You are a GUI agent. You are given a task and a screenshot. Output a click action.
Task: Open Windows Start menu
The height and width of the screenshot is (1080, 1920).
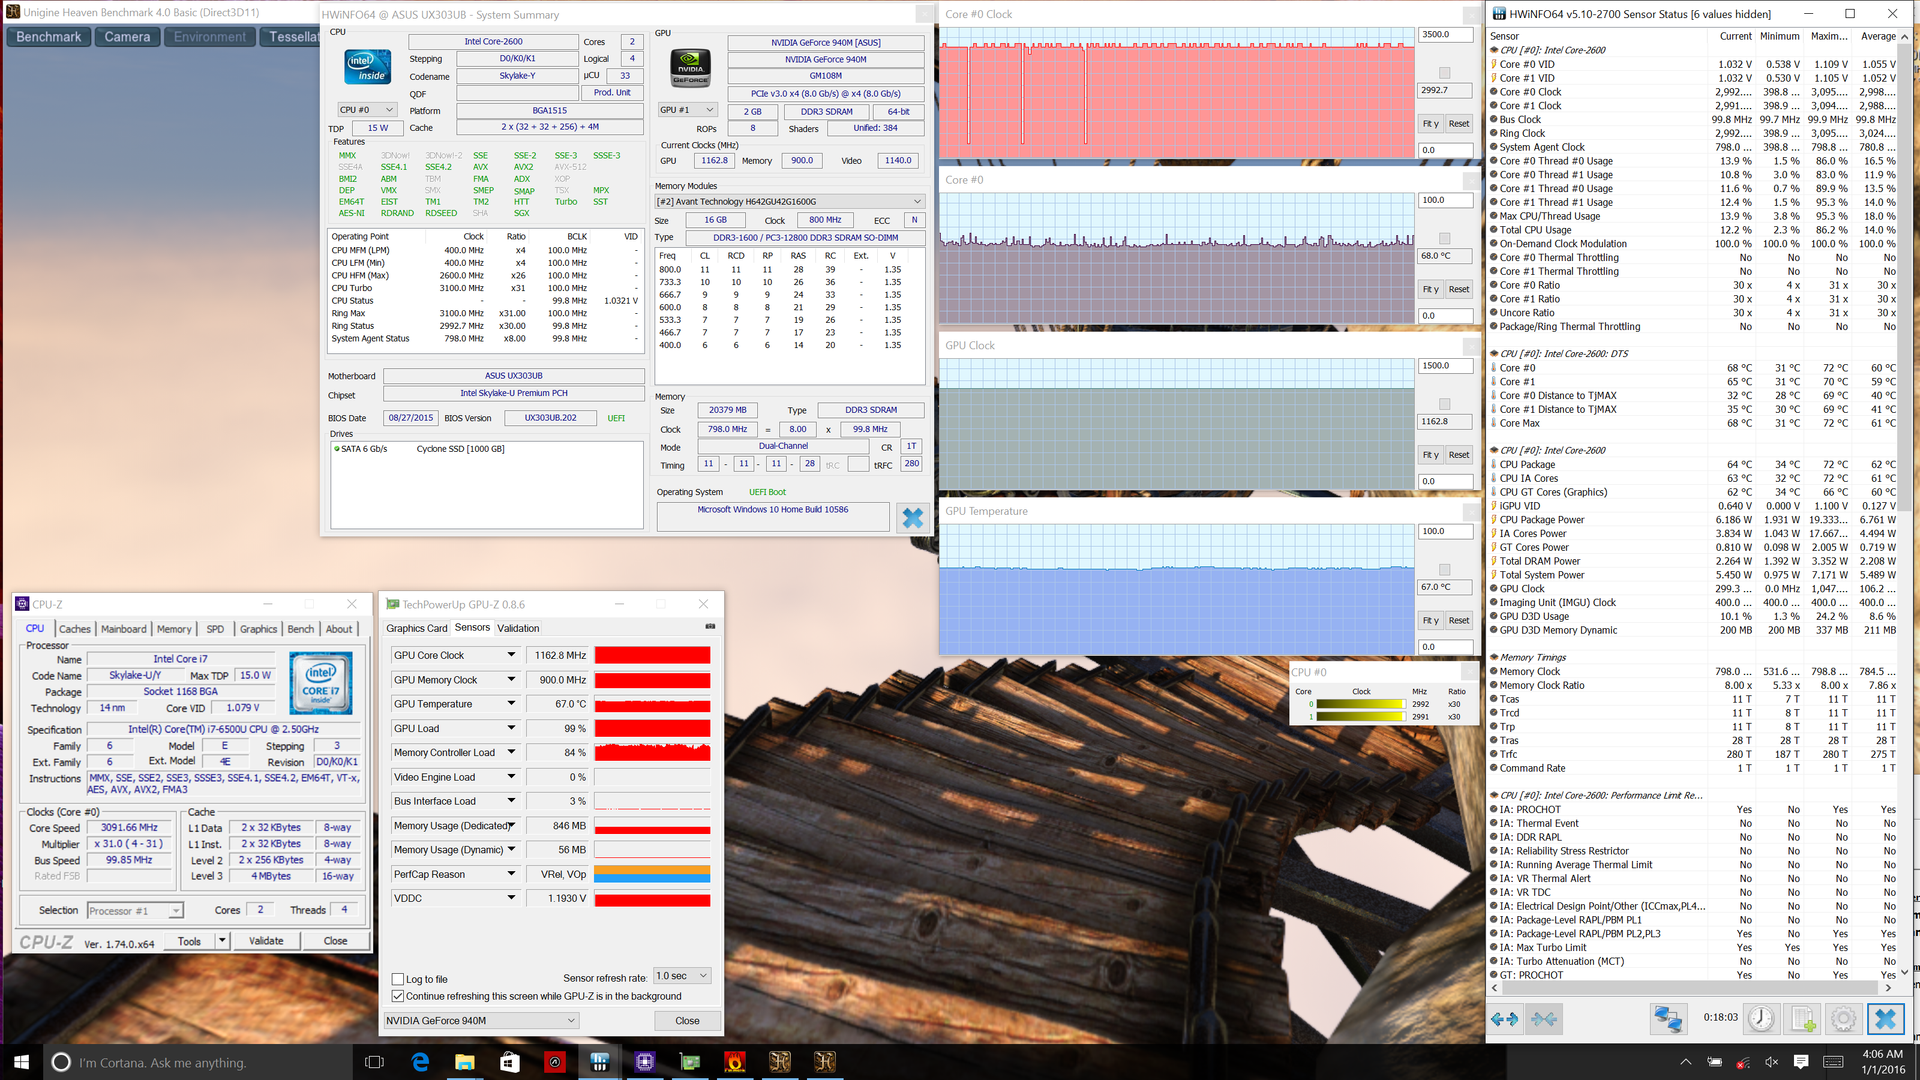click(x=21, y=1061)
